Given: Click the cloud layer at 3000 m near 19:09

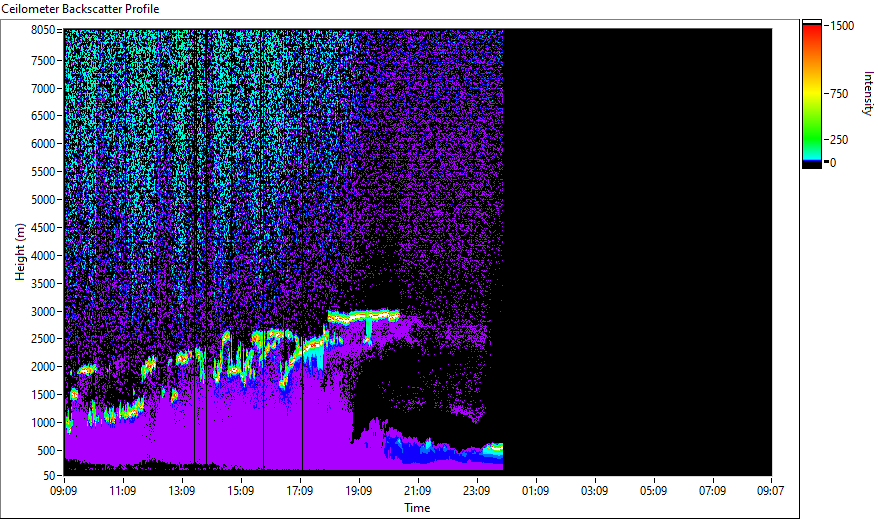Looking at the screenshot, I should pyautogui.click(x=363, y=316).
